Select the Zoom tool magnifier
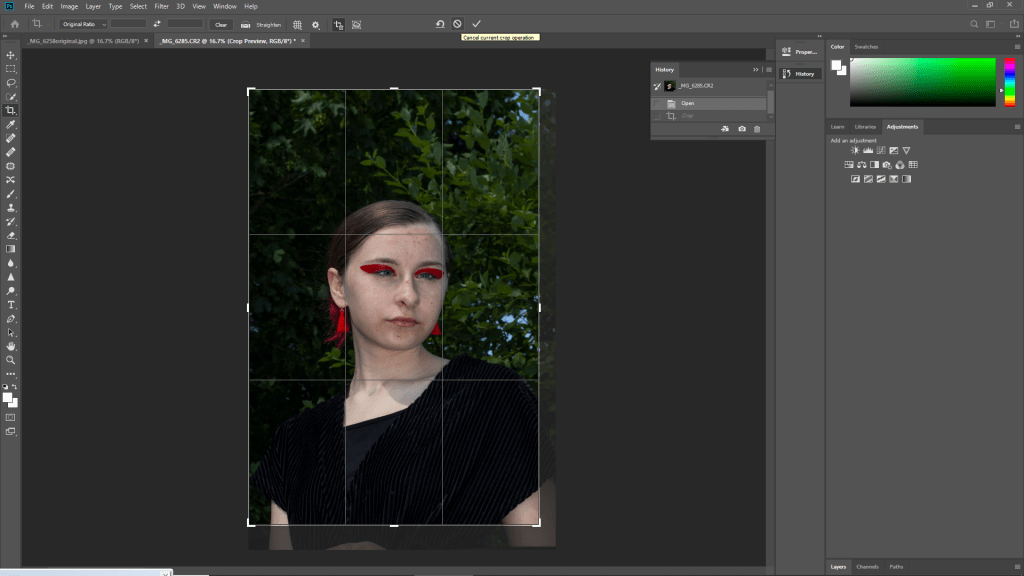The height and width of the screenshot is (576, 1024). coord(11,360)
